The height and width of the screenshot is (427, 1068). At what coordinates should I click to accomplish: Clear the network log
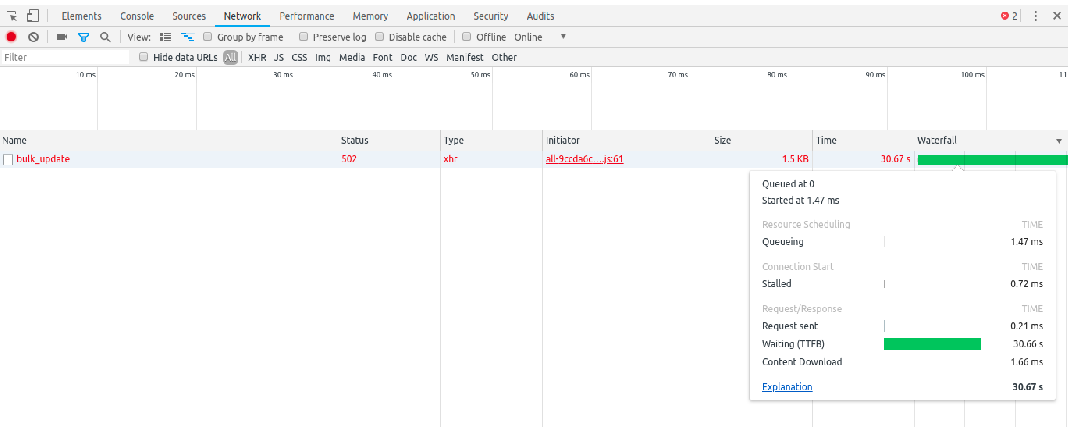pyautogui.click(x=33, y=37)
